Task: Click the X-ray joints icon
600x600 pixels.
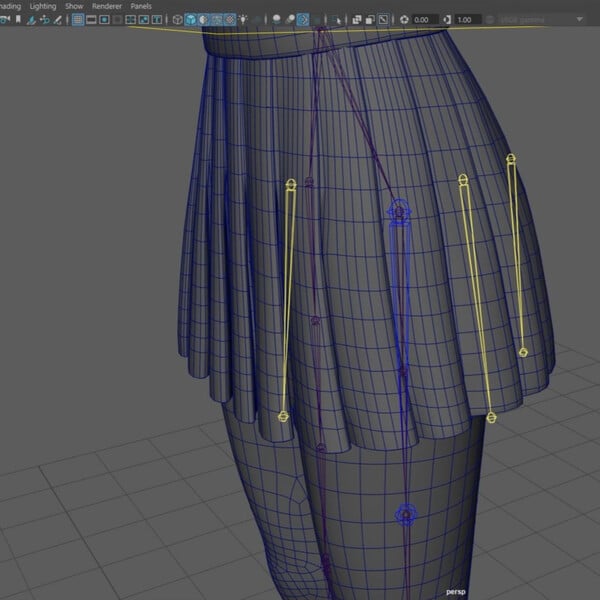Action: 383,20
